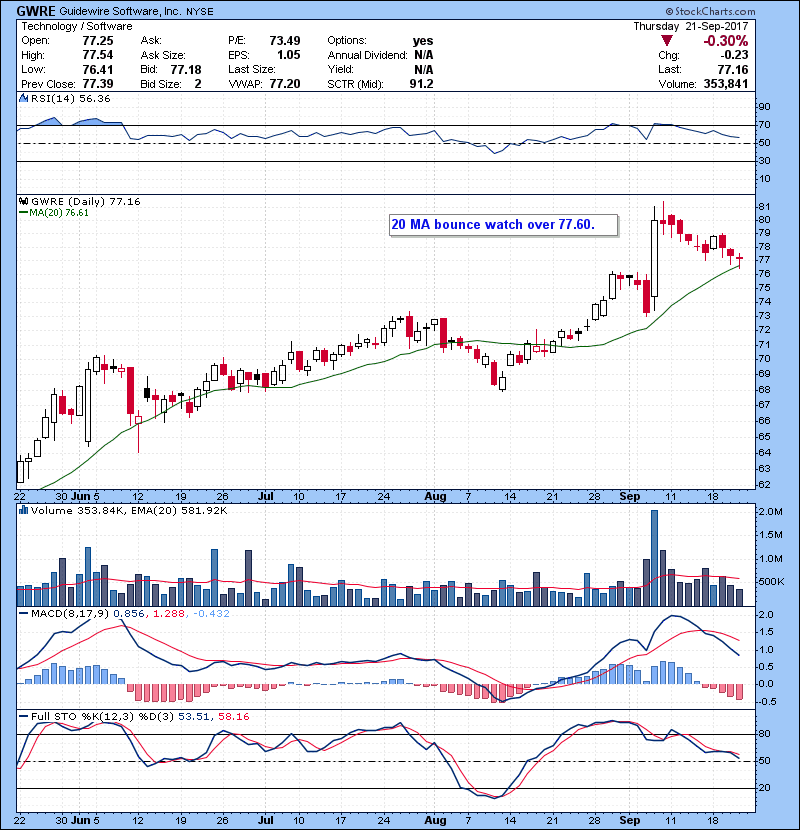This screenshot has height=830, width=800.
Task: Click the SCTR (Mid) value 91.2
Action: [421, 84]
